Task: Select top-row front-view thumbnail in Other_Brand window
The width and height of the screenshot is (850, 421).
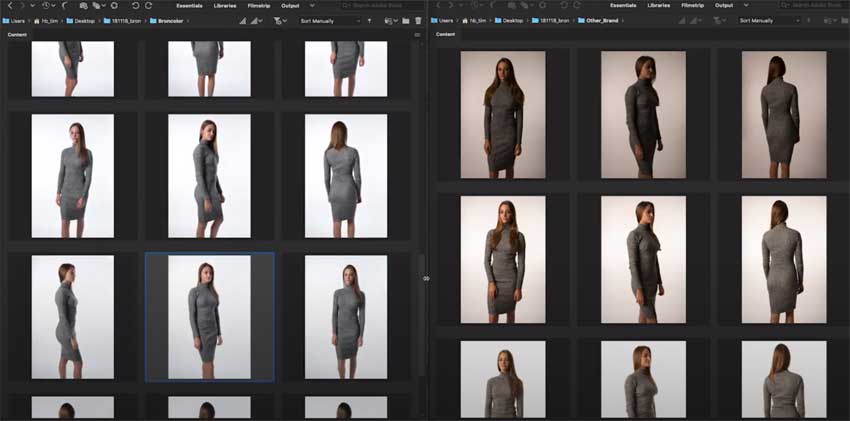Action: [x=503, y=115]
